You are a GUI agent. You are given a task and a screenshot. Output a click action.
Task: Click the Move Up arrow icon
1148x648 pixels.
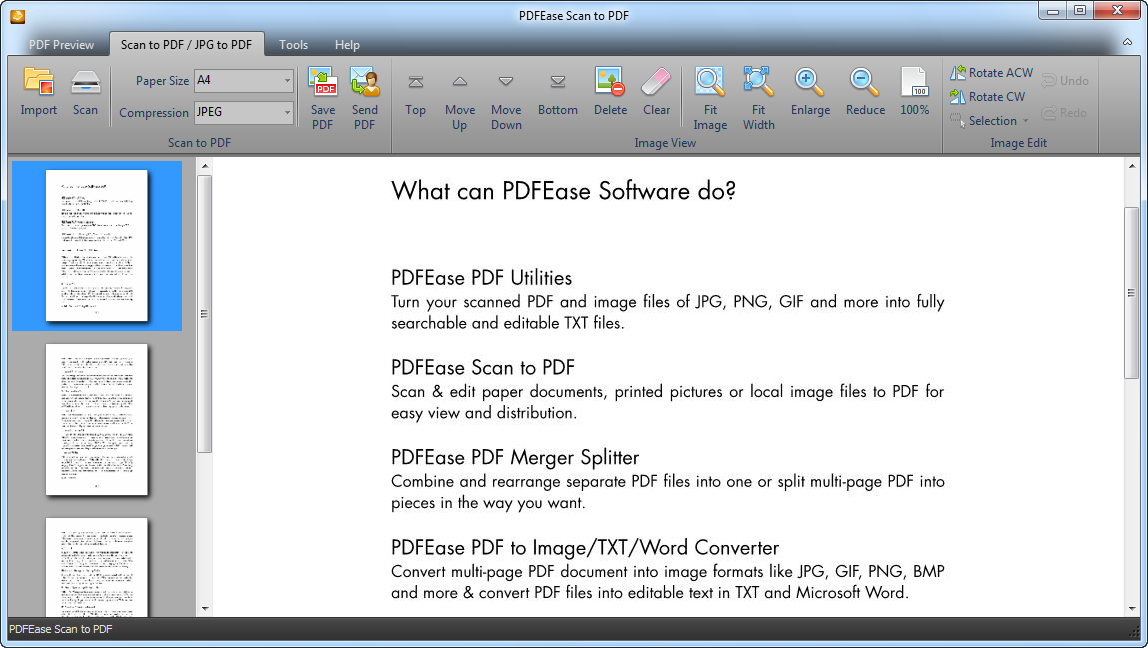coord(460,81)
